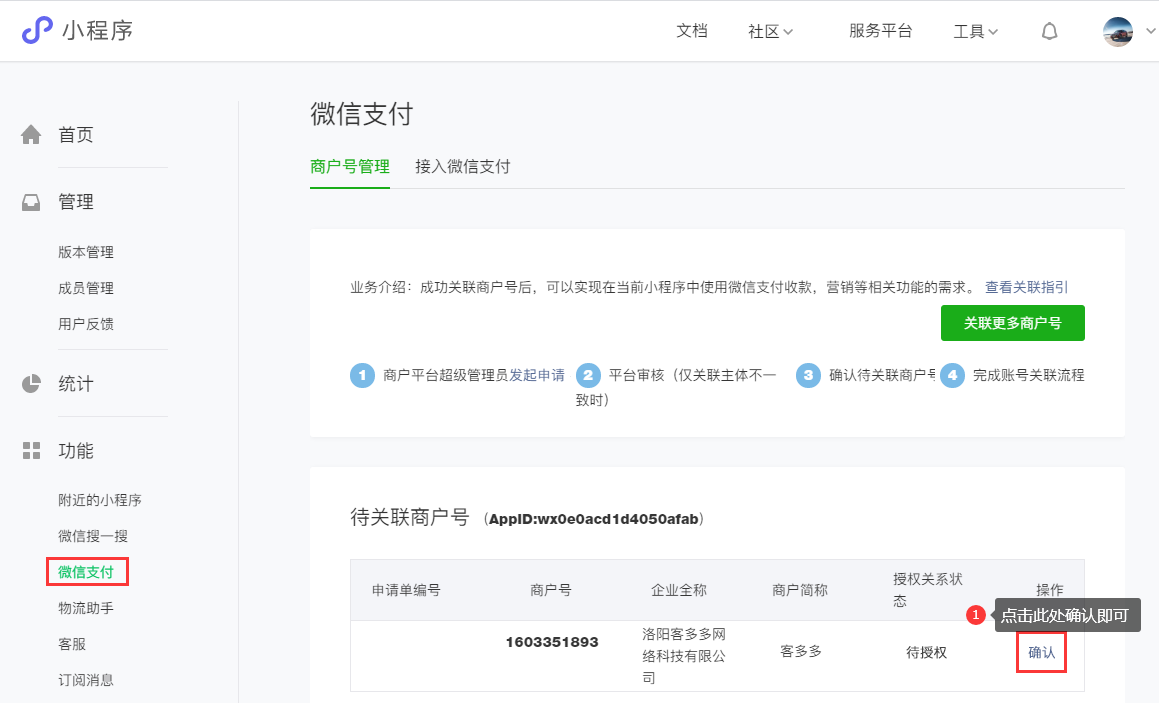Image resolution: width=1159 pixels, height=703 pixels.
Task: Select 管理 section in the sidebar
Action: pyautogui.click(x=75, y=202)
